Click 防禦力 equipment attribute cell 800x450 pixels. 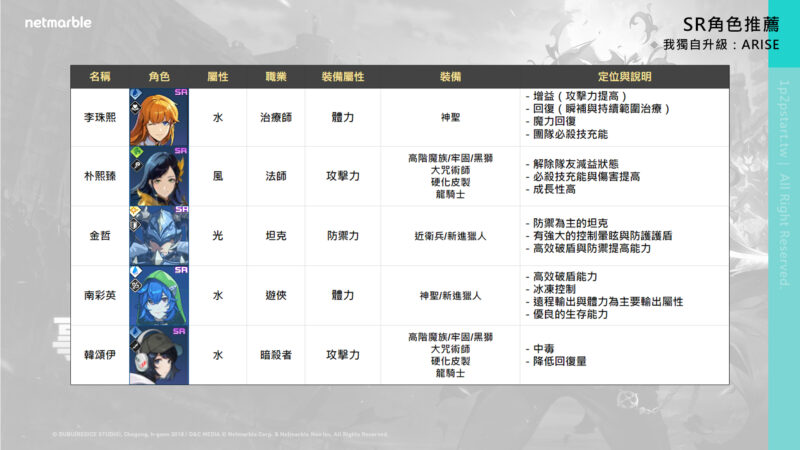pos(343,236)
